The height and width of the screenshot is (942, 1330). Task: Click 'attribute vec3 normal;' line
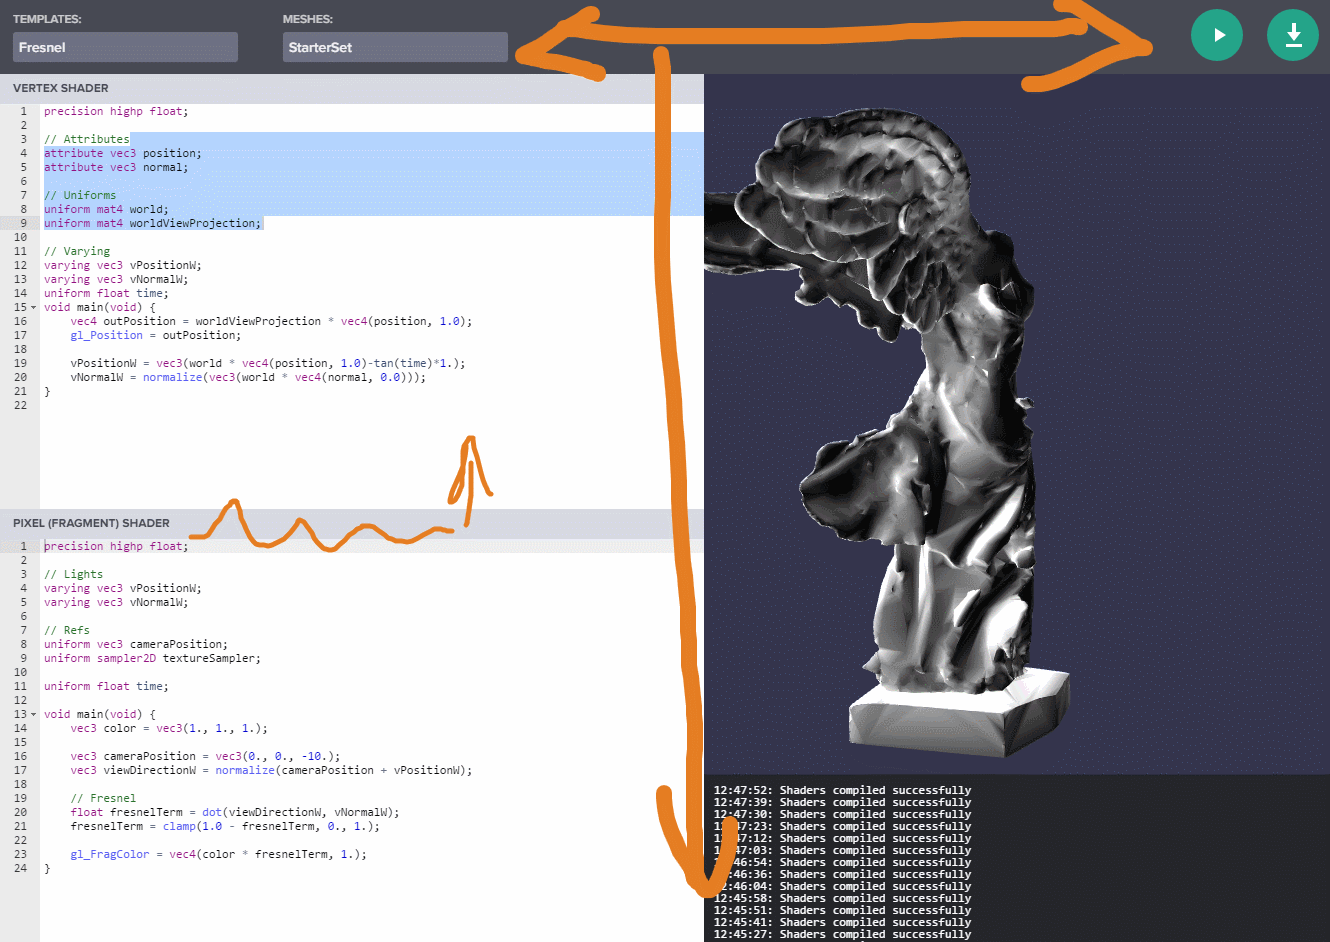click(x=116, y=167)
